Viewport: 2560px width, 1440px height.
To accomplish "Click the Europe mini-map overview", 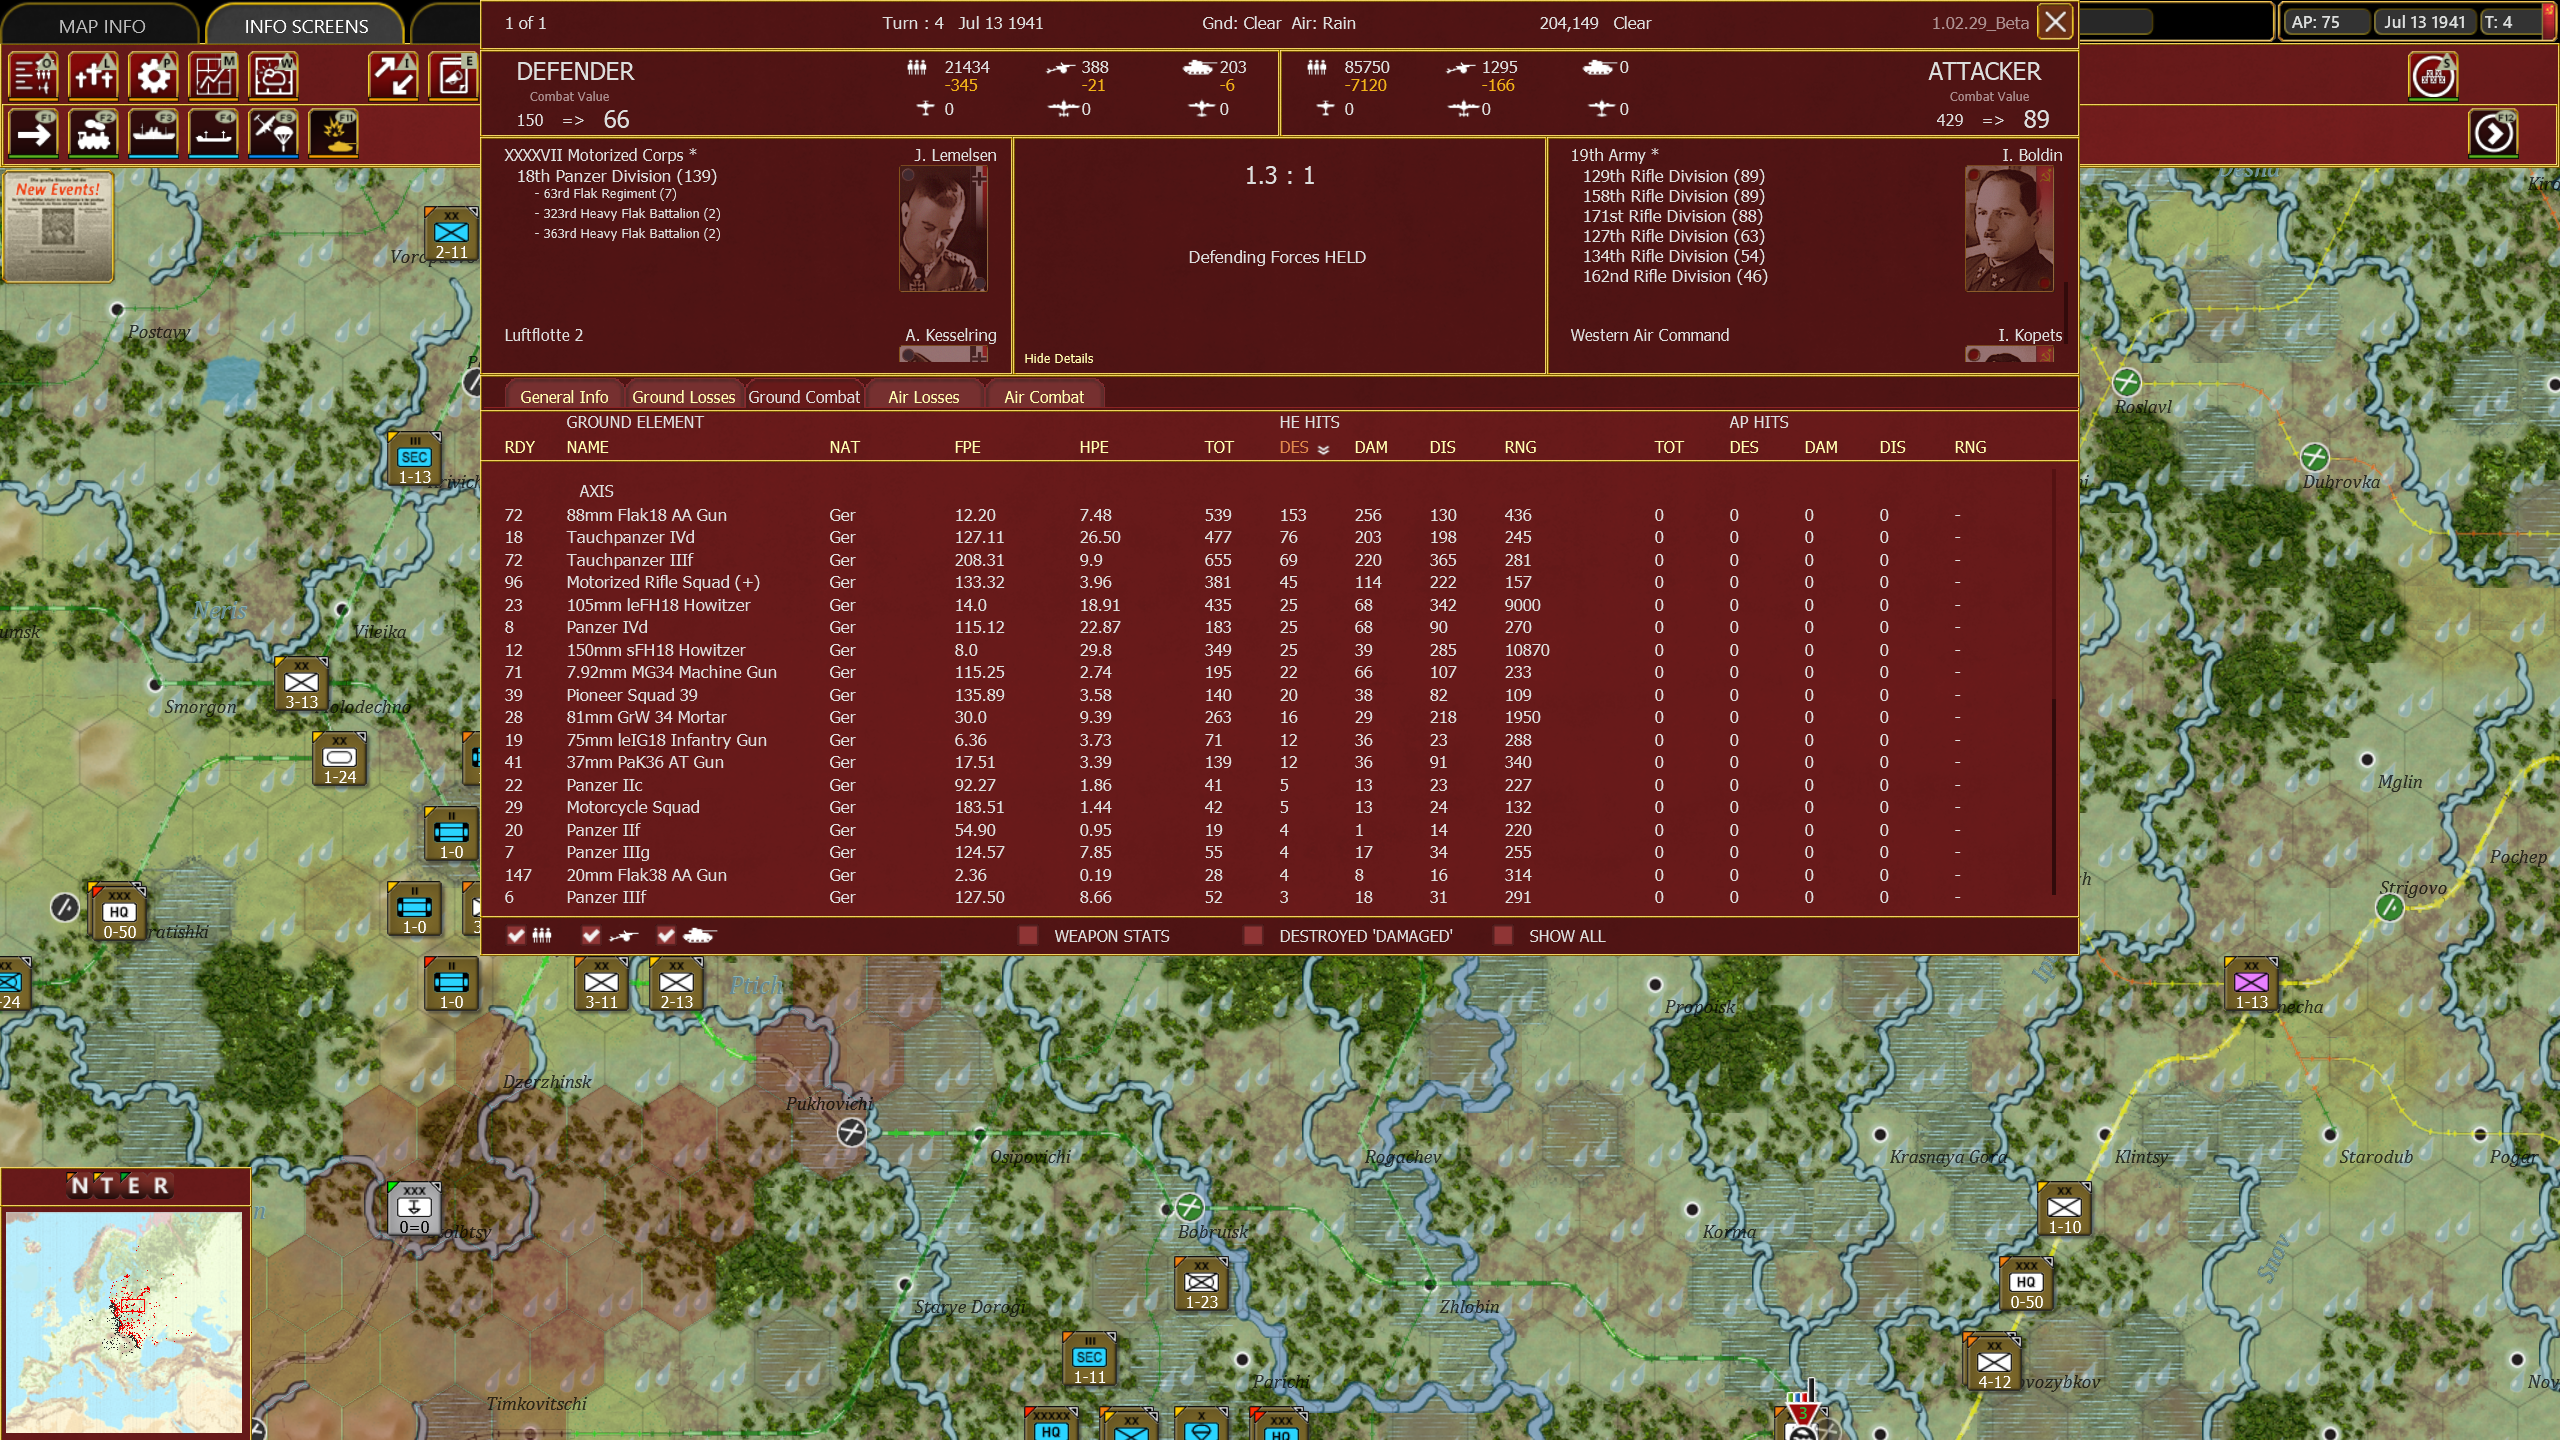I will click(123, 1321).
